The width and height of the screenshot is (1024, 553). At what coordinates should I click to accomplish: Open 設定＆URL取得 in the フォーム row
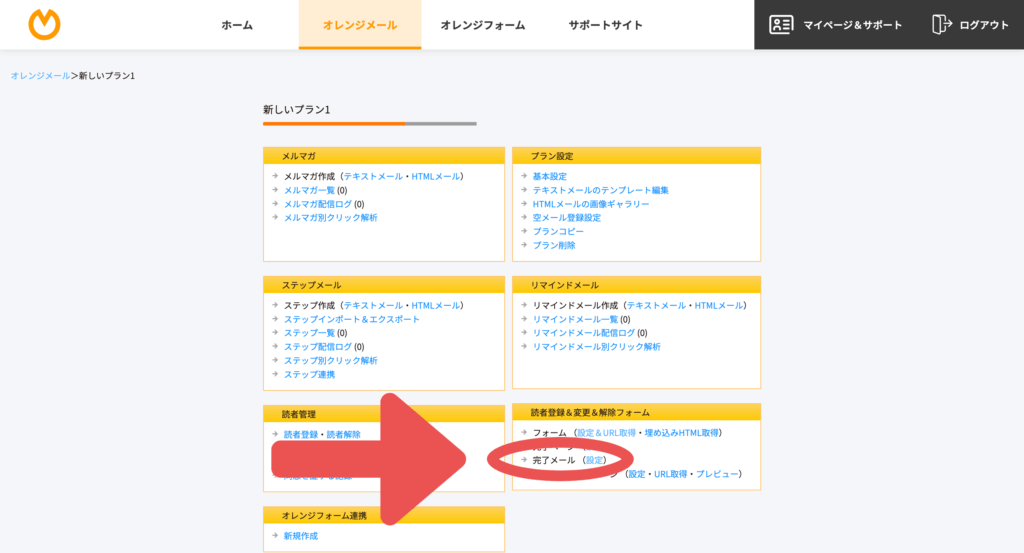(x=606, y=433)
